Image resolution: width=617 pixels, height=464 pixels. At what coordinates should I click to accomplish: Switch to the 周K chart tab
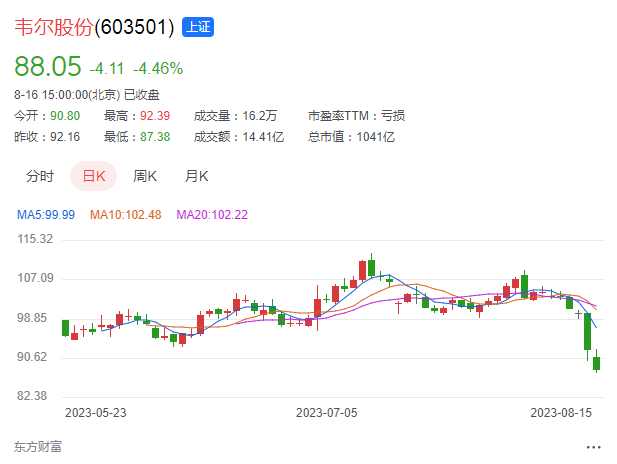tap(145, 176)
